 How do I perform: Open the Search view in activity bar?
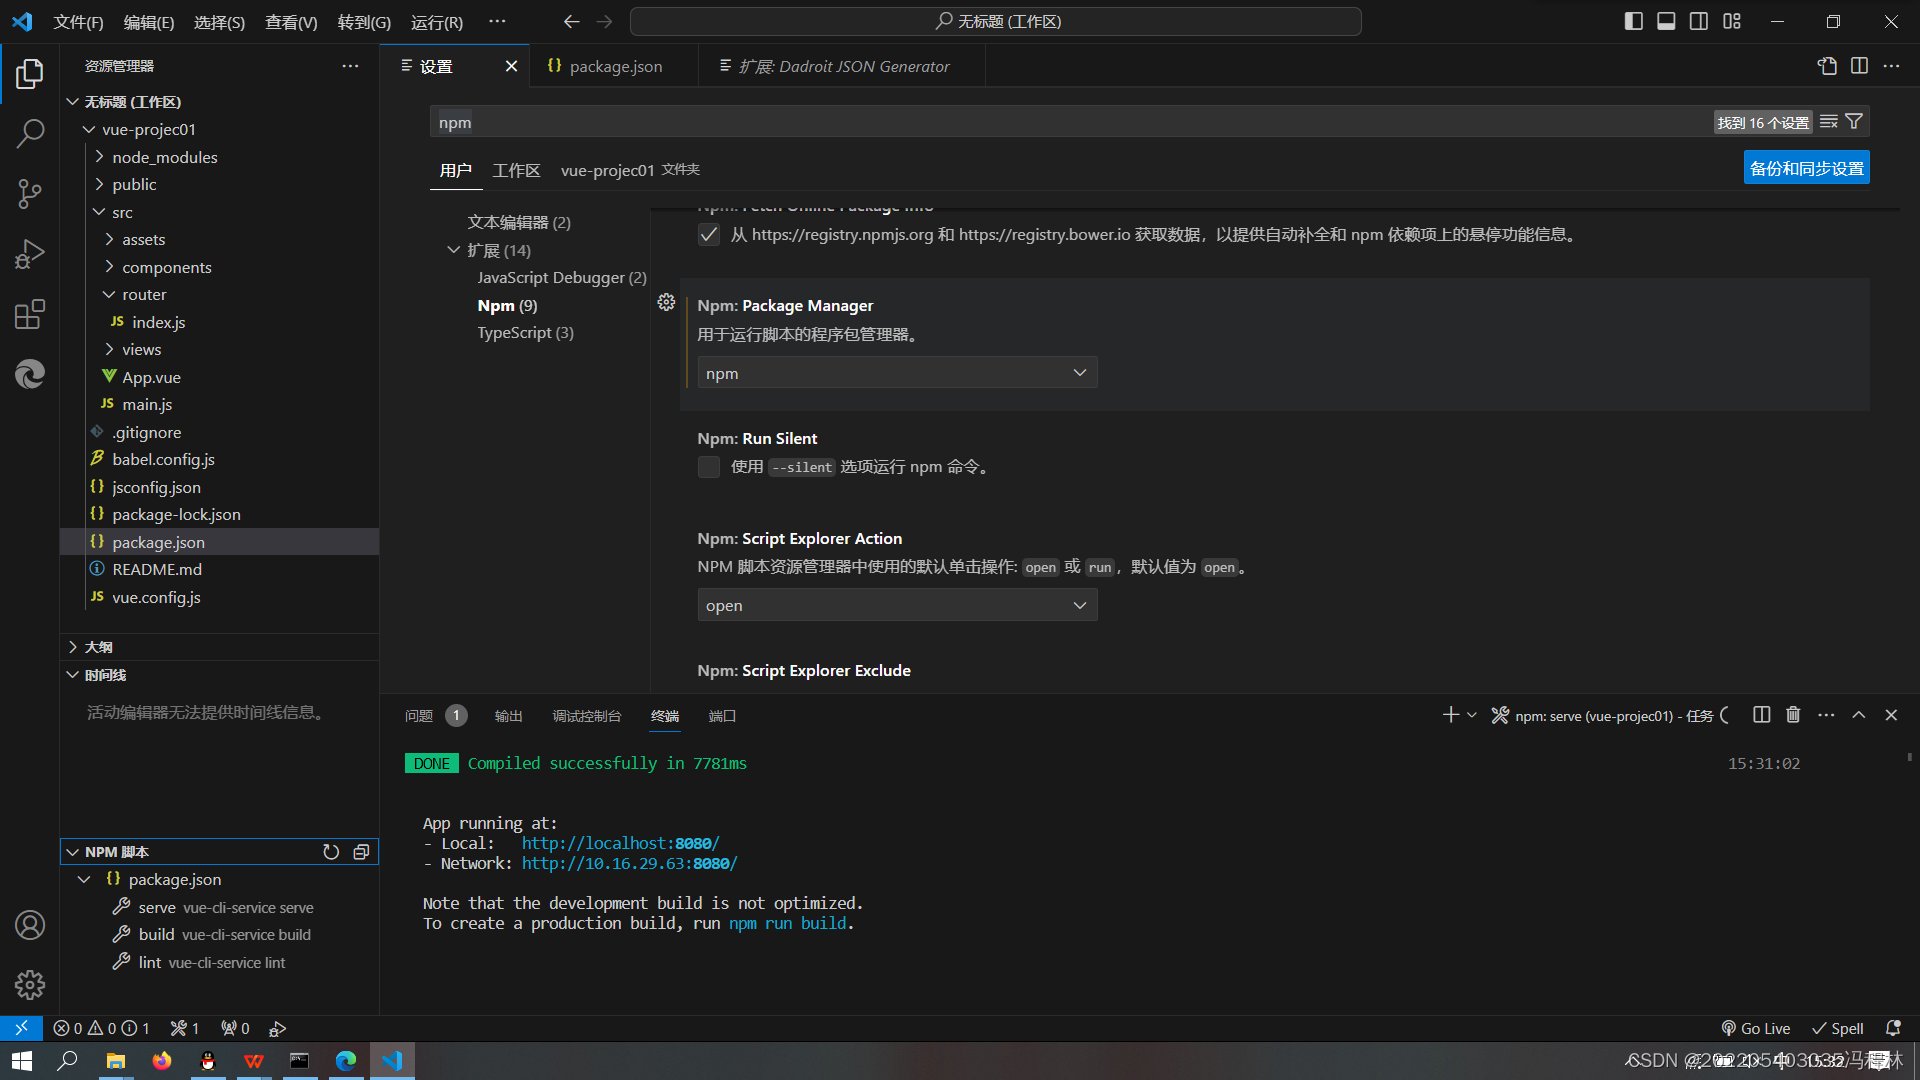point(30,133)
